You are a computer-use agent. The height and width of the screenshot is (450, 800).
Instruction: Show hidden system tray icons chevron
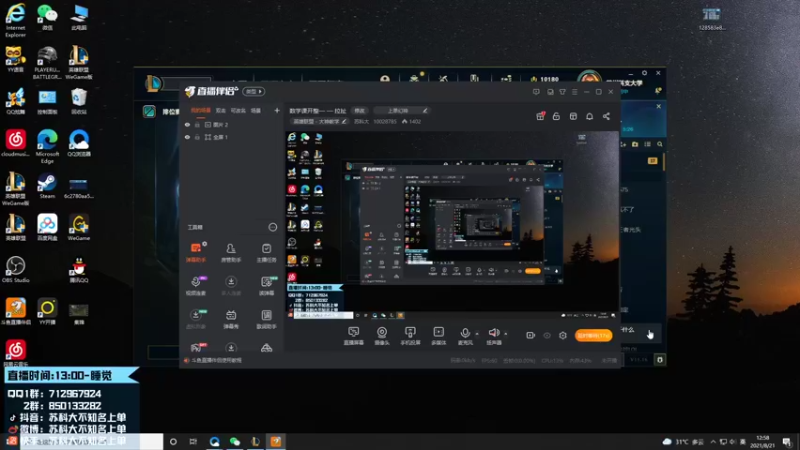pyautogui.click(x=713, y=442)
